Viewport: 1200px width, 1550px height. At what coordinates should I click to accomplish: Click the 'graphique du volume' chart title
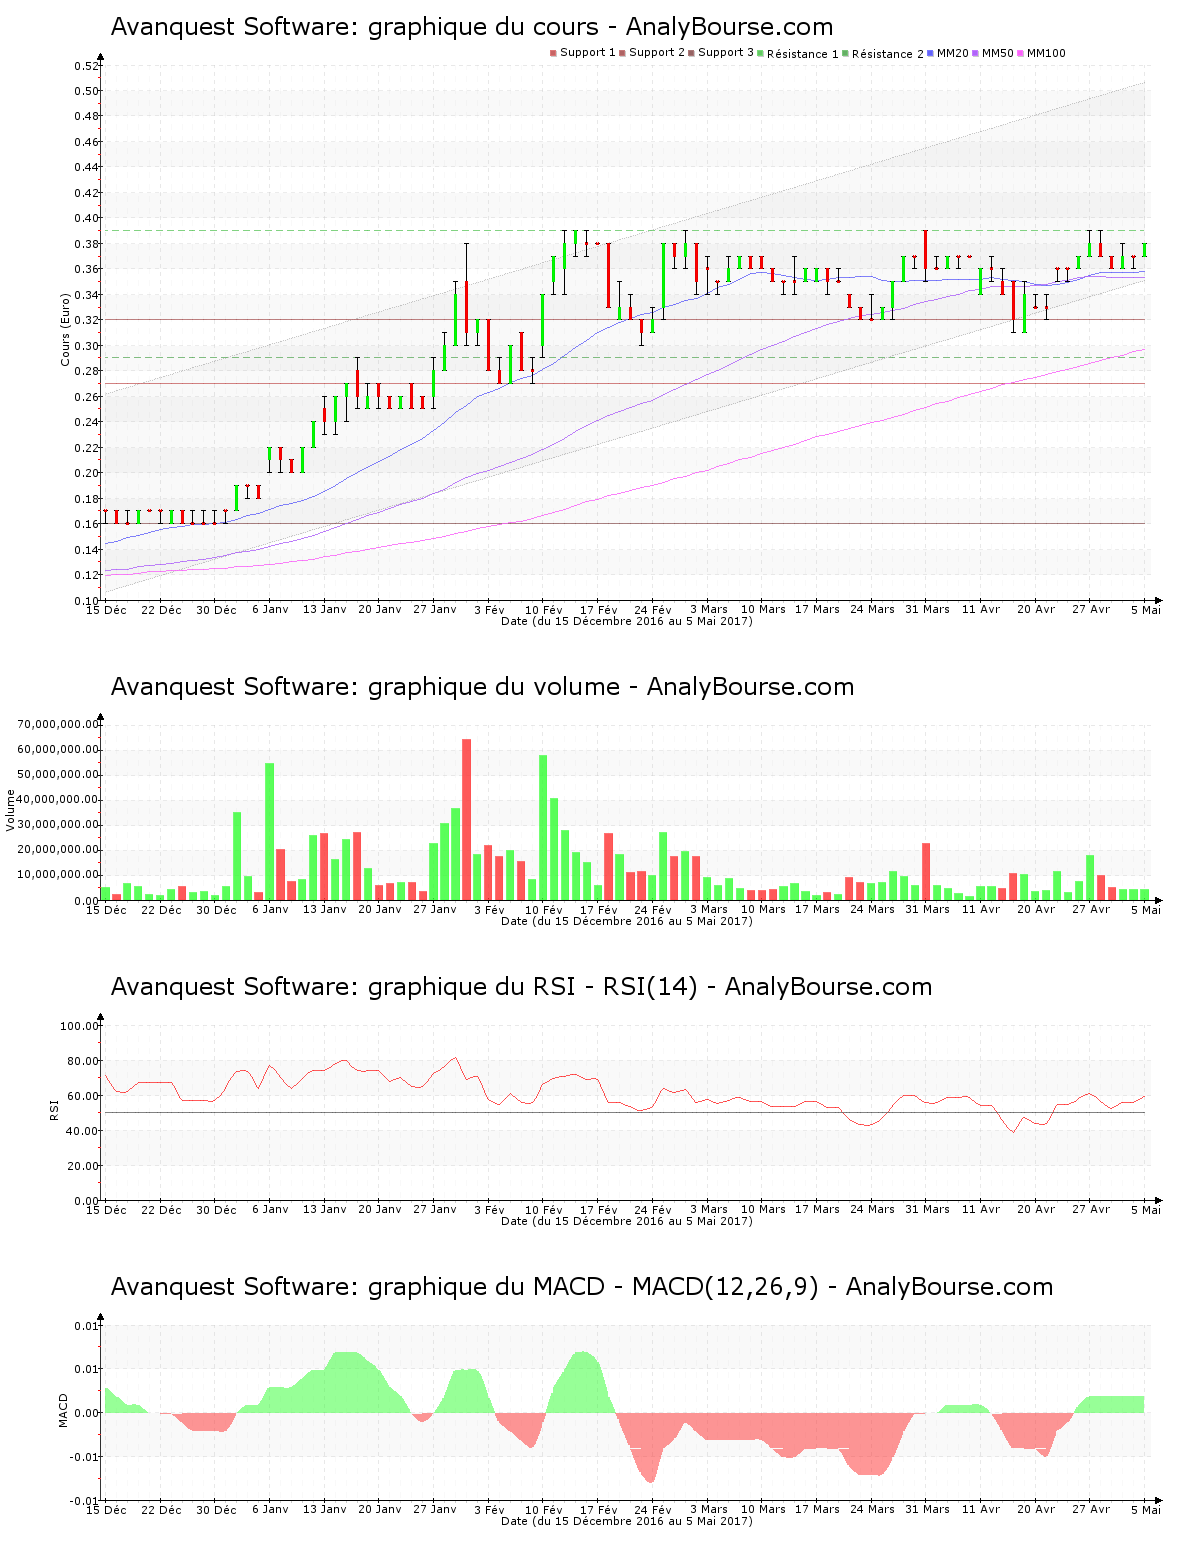482,687
